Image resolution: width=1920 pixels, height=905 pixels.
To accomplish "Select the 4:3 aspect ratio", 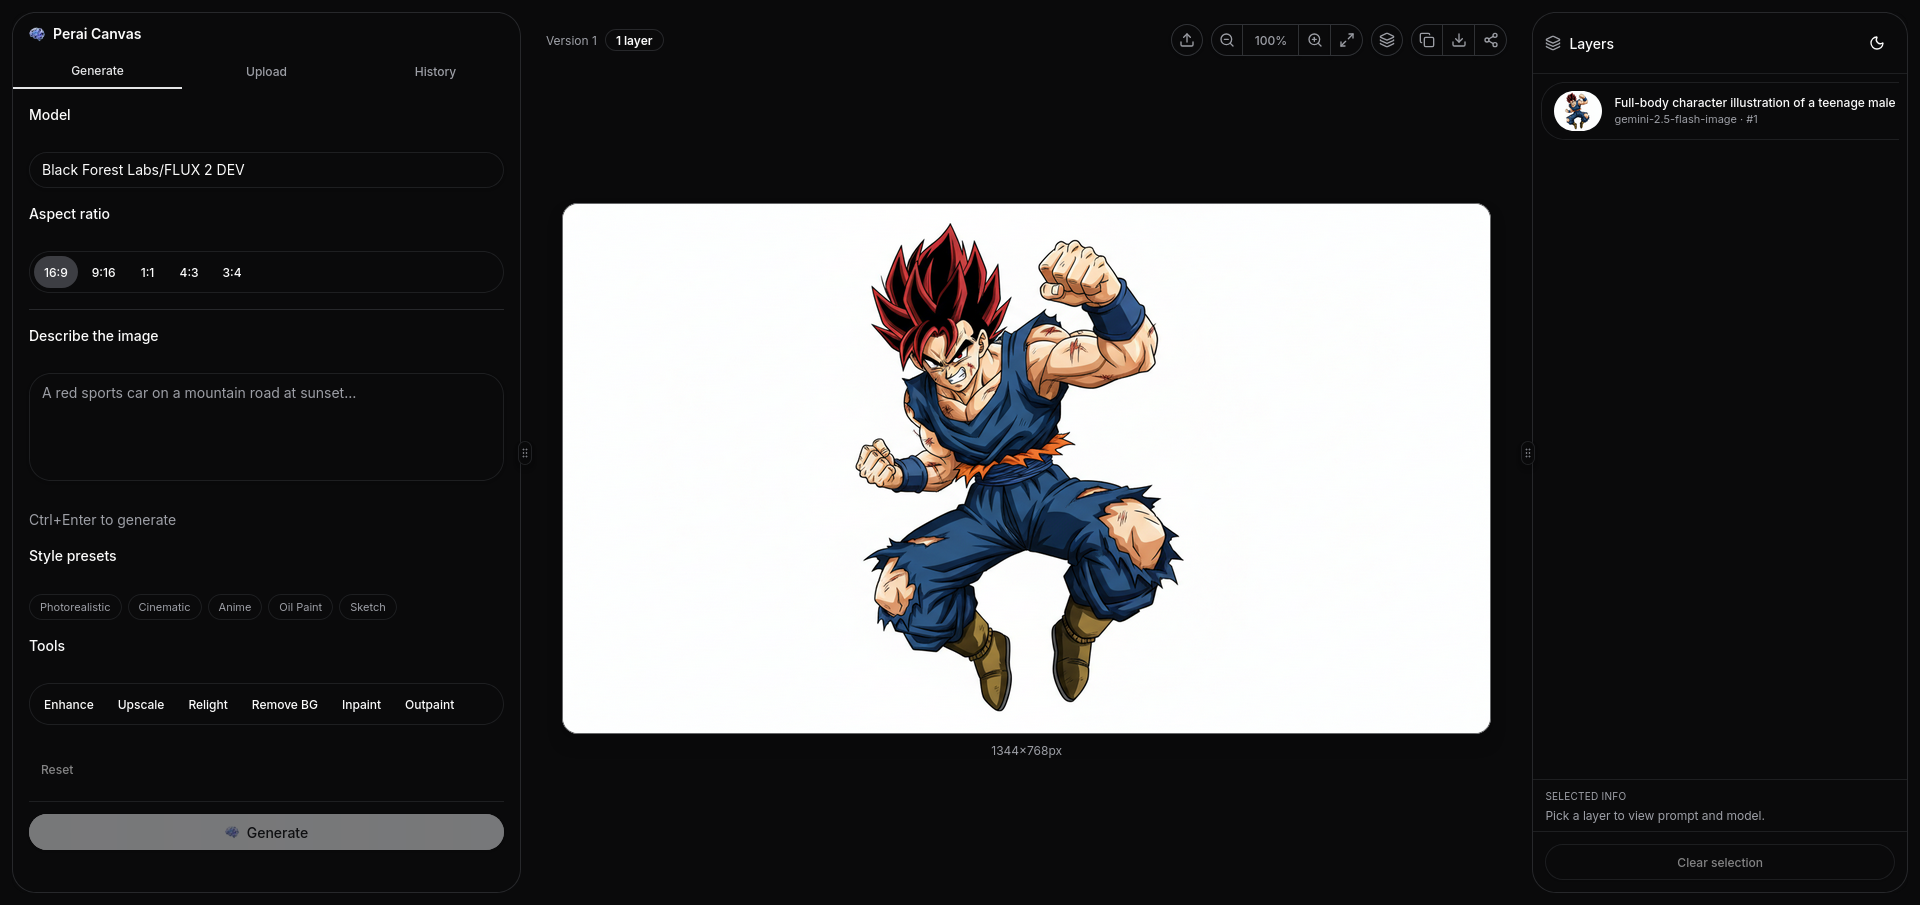I will click(189, 272).
